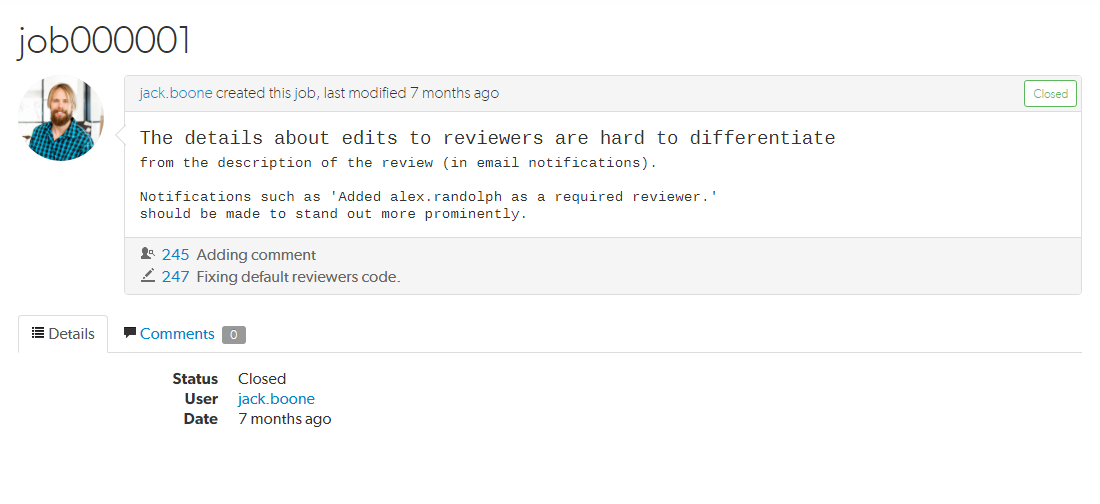Click the 'Adding comment' review description
The image size is (1100, 504).
[256, 255]
